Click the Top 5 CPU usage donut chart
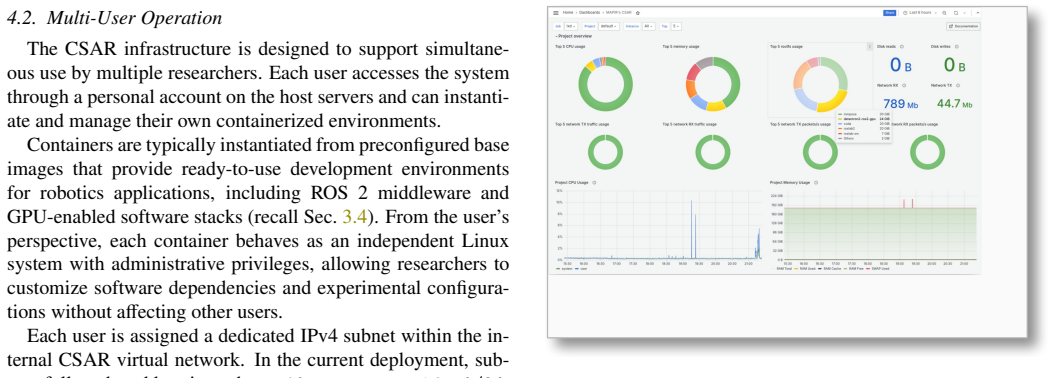This screenshot has height=378, width=1050. [x=605, y=84]
